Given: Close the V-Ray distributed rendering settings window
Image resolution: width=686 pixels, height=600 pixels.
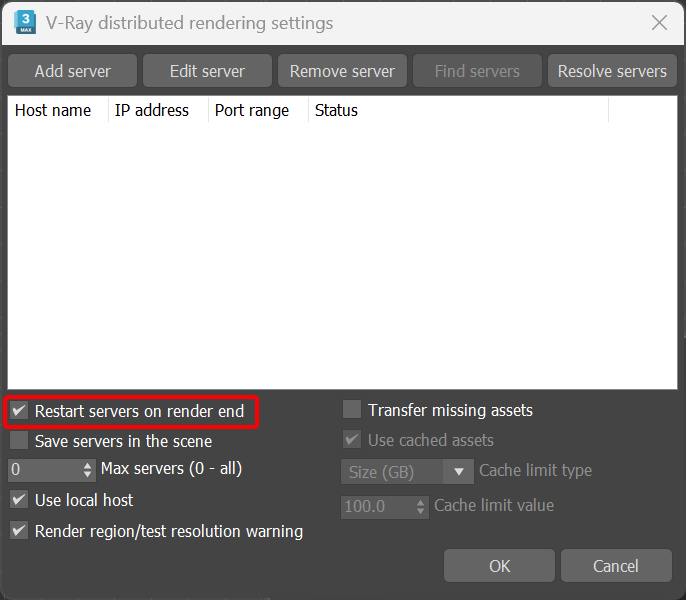Looking at the screenshot, I should click(659, 23).
